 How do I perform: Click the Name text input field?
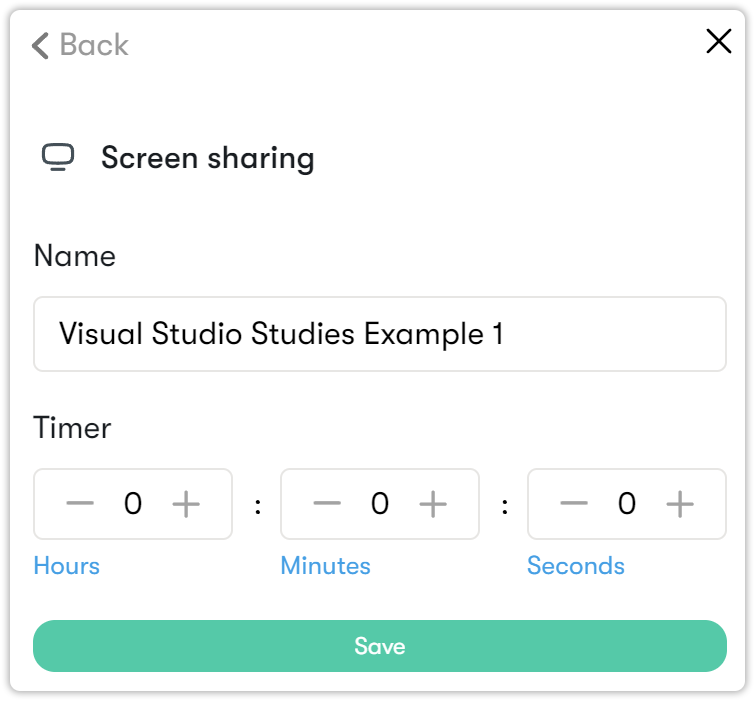click(x=380, y=334)
